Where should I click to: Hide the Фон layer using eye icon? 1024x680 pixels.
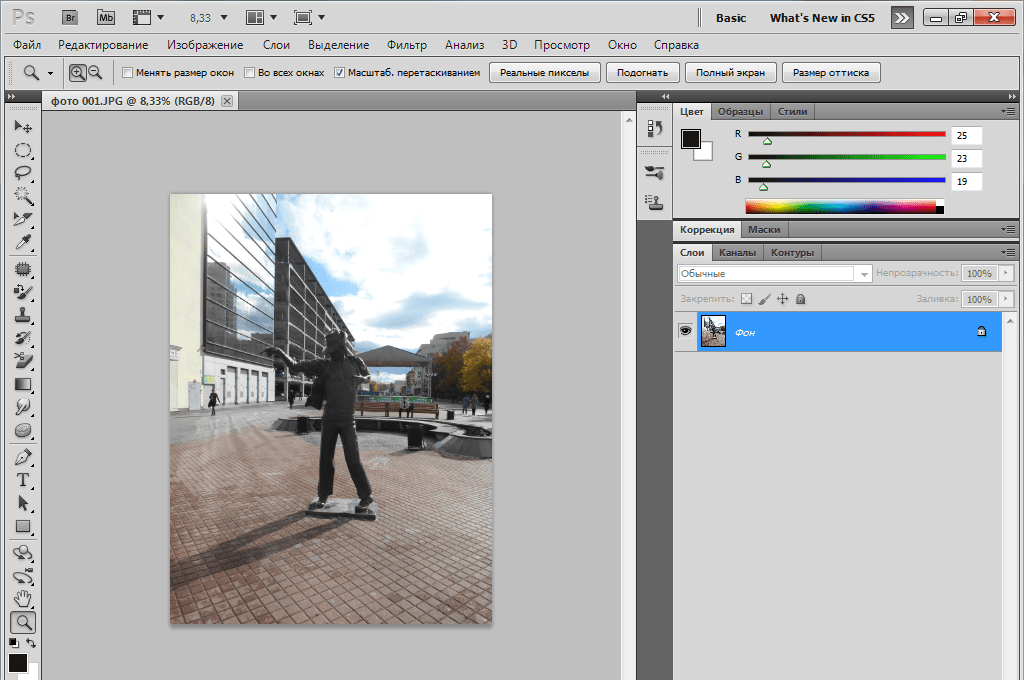[x=686, y=330]
